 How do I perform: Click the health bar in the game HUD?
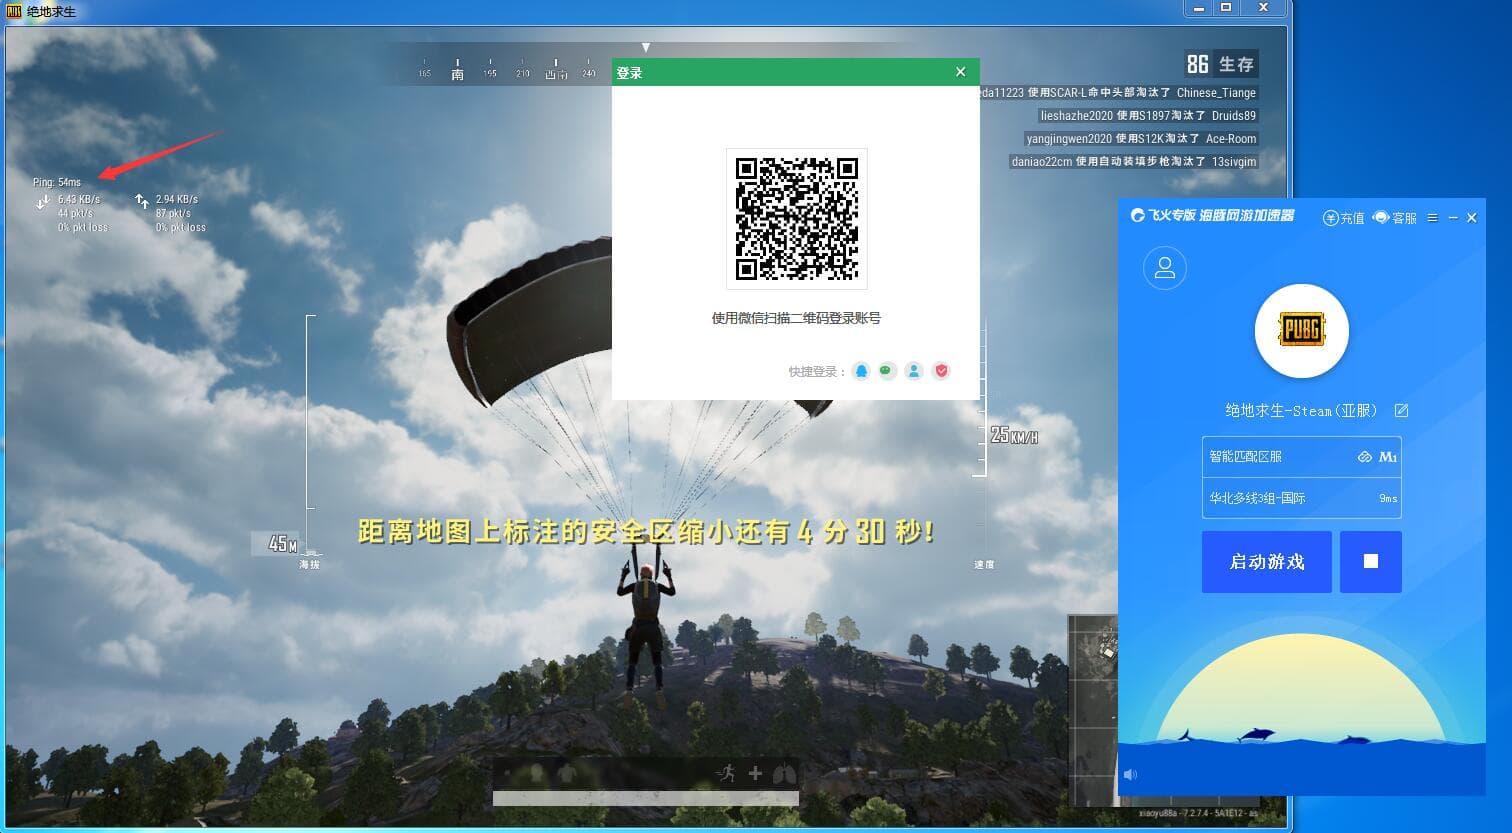click(646, 798)
